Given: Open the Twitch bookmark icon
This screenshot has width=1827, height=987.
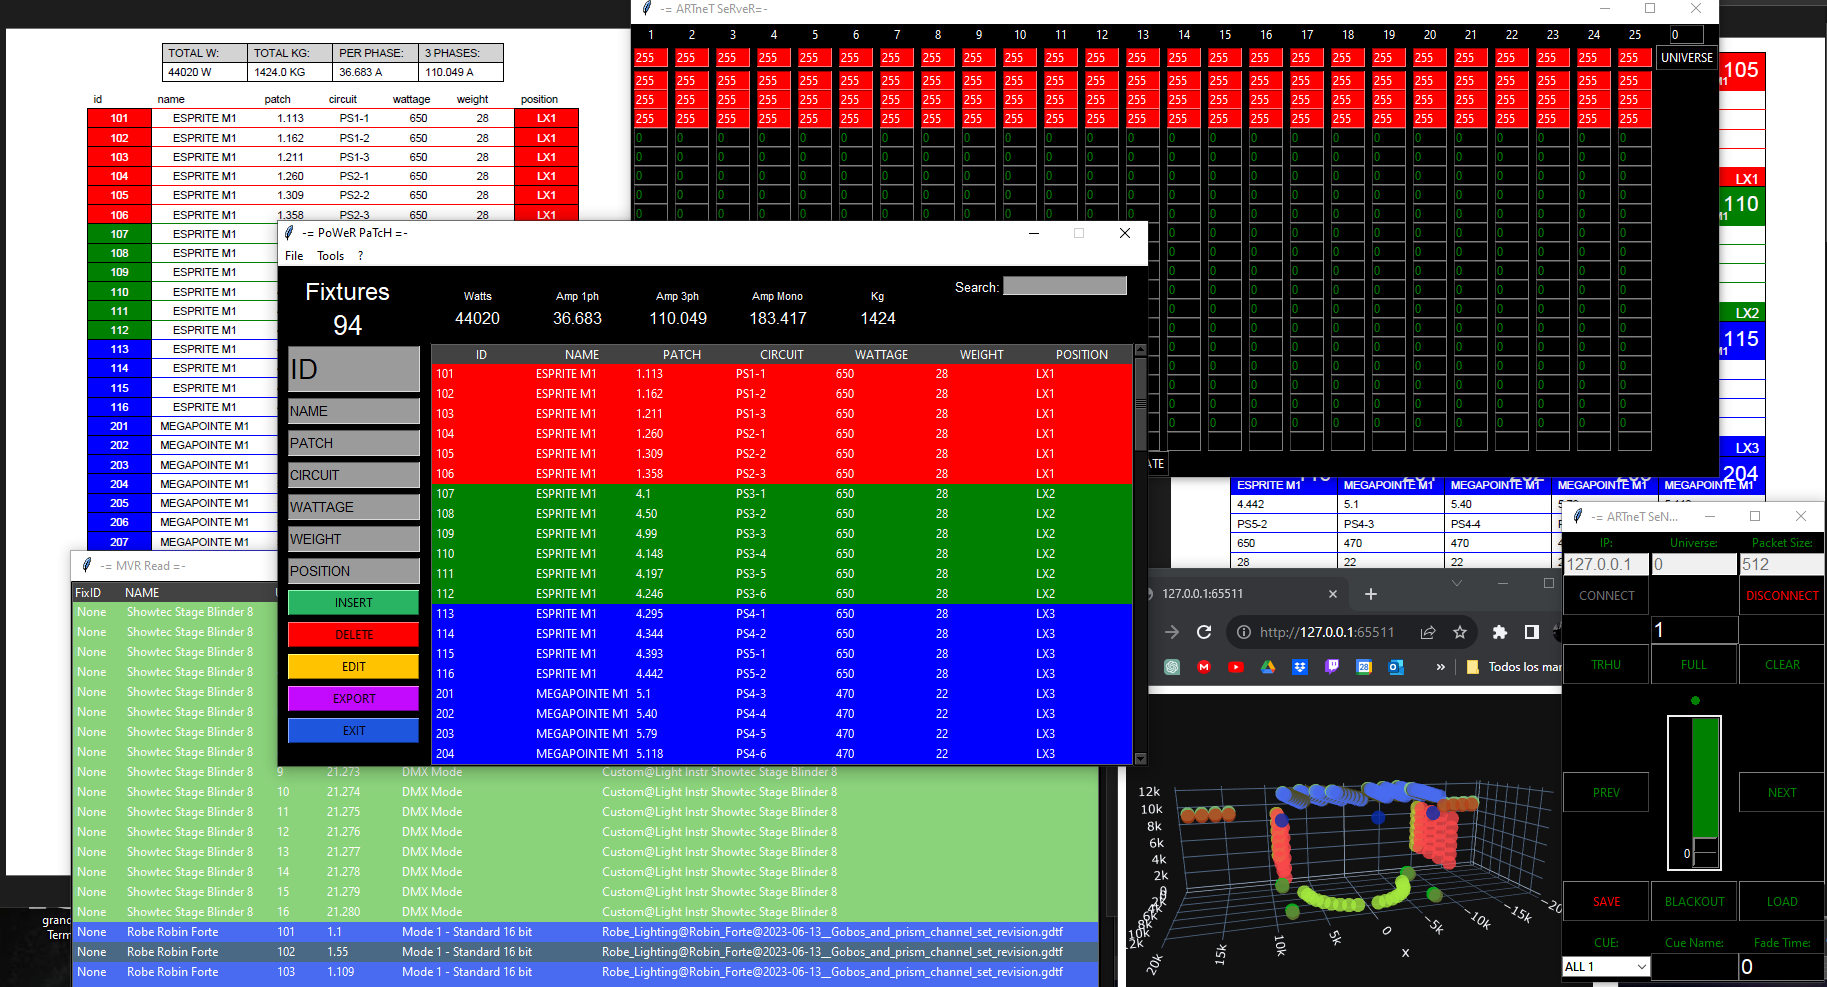Looking at the screenshot, I should tap(1332, 667).
